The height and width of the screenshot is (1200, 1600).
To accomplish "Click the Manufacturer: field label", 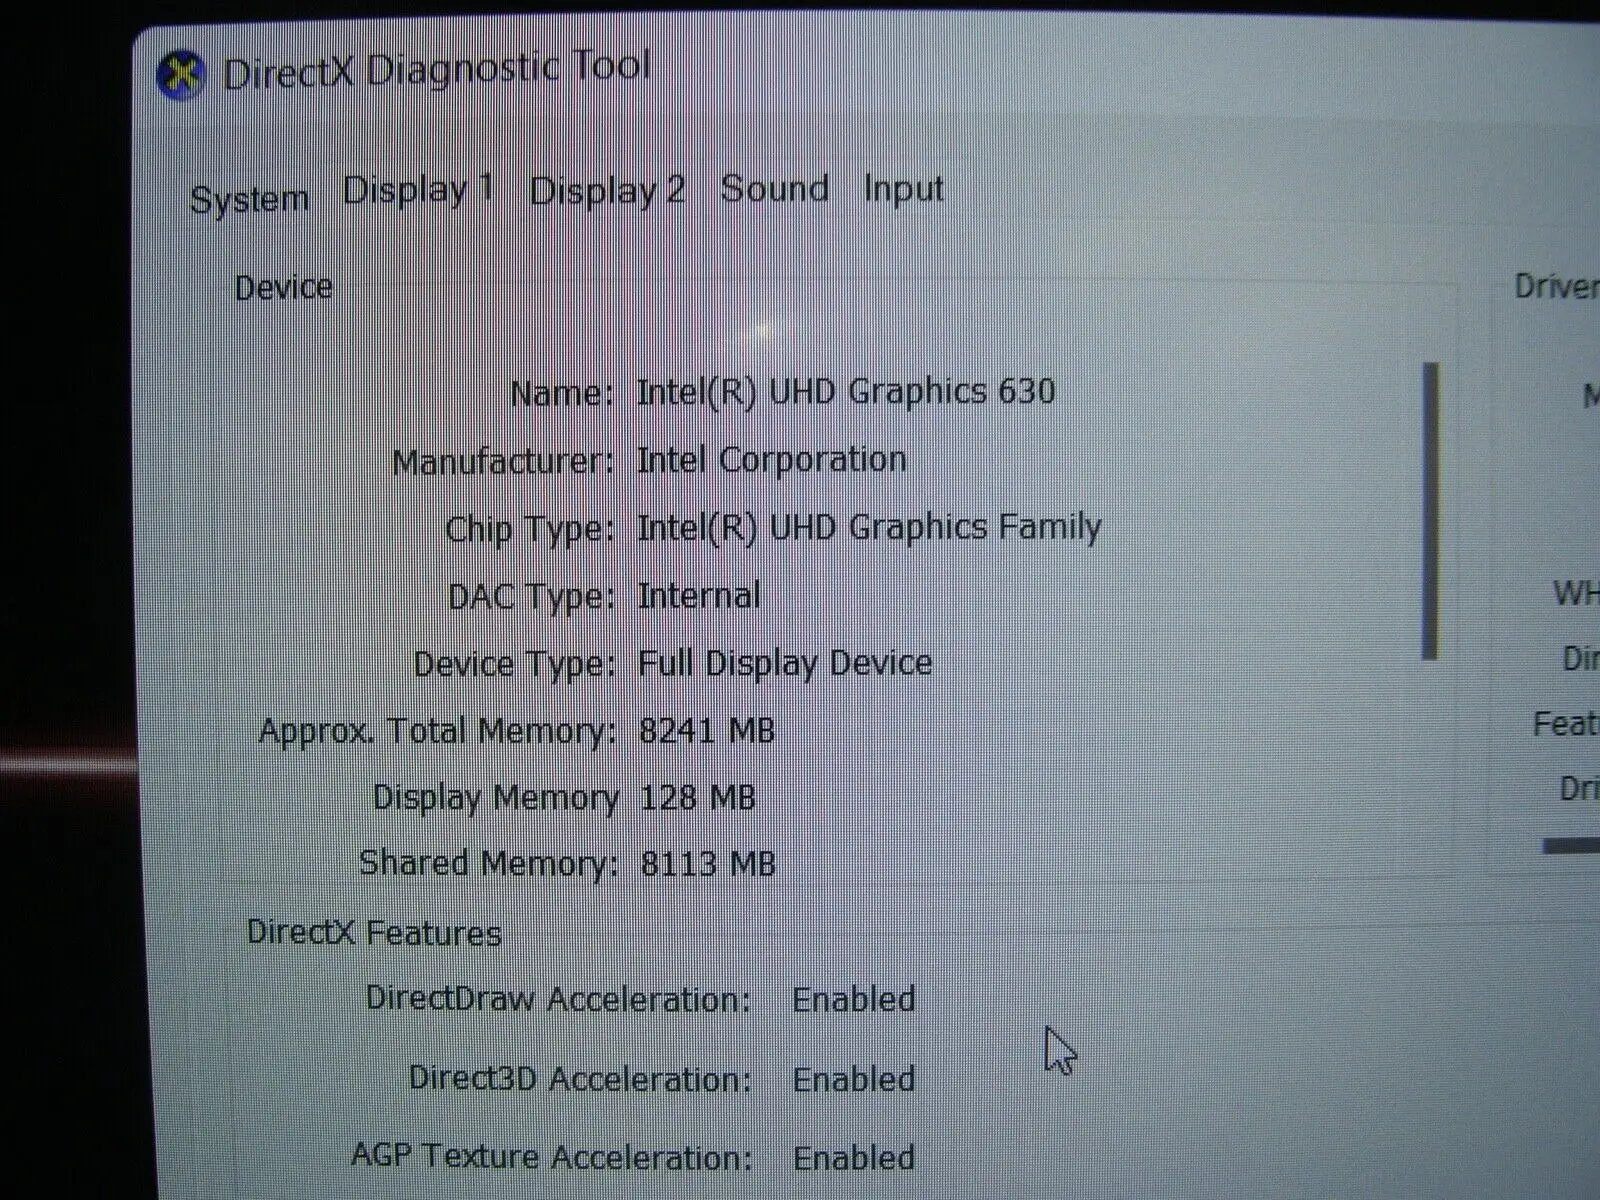I will coord(503,462).
